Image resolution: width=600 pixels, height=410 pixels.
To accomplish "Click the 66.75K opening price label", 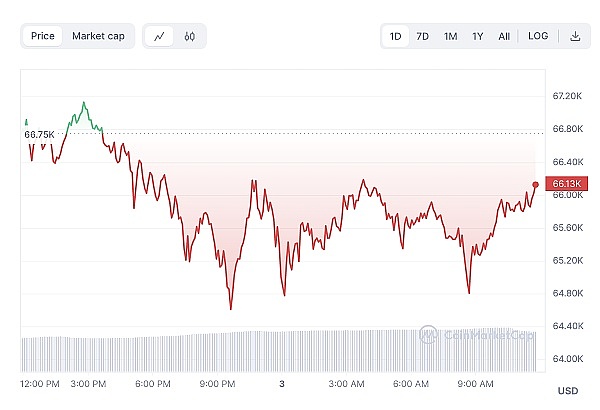I will (x=39, y=134).
